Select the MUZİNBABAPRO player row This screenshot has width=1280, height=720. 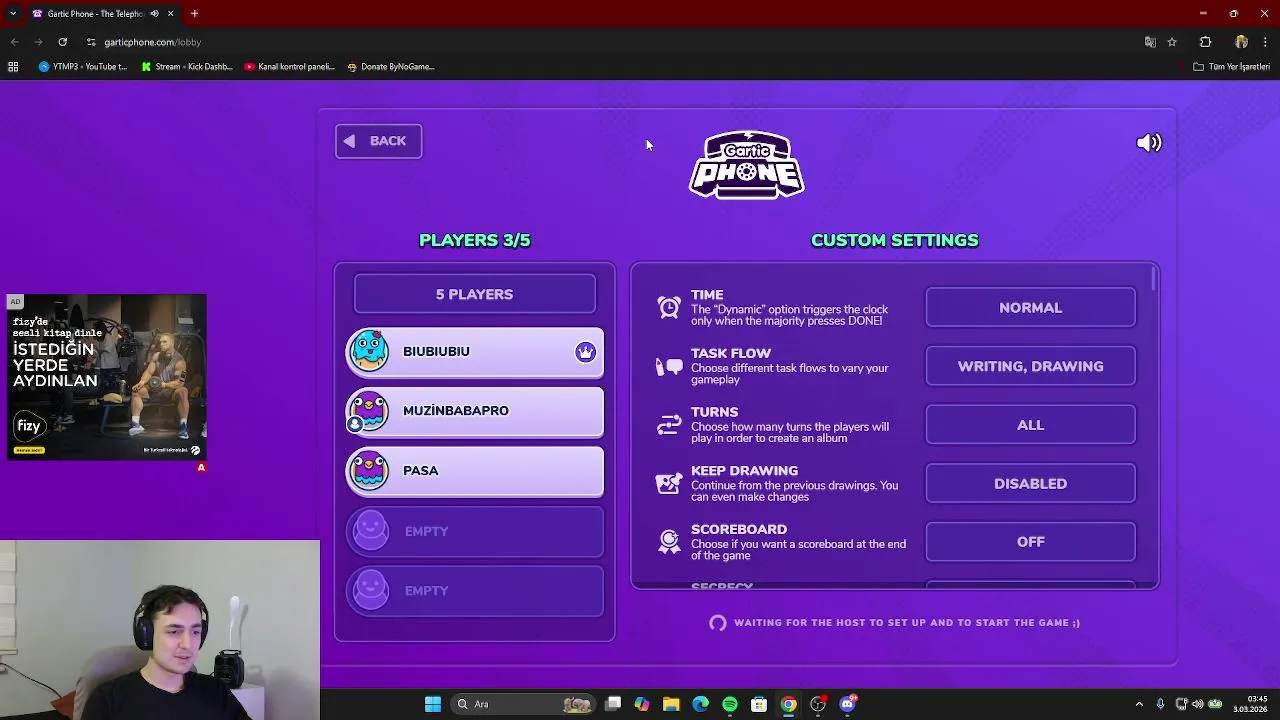click(475, 411)
